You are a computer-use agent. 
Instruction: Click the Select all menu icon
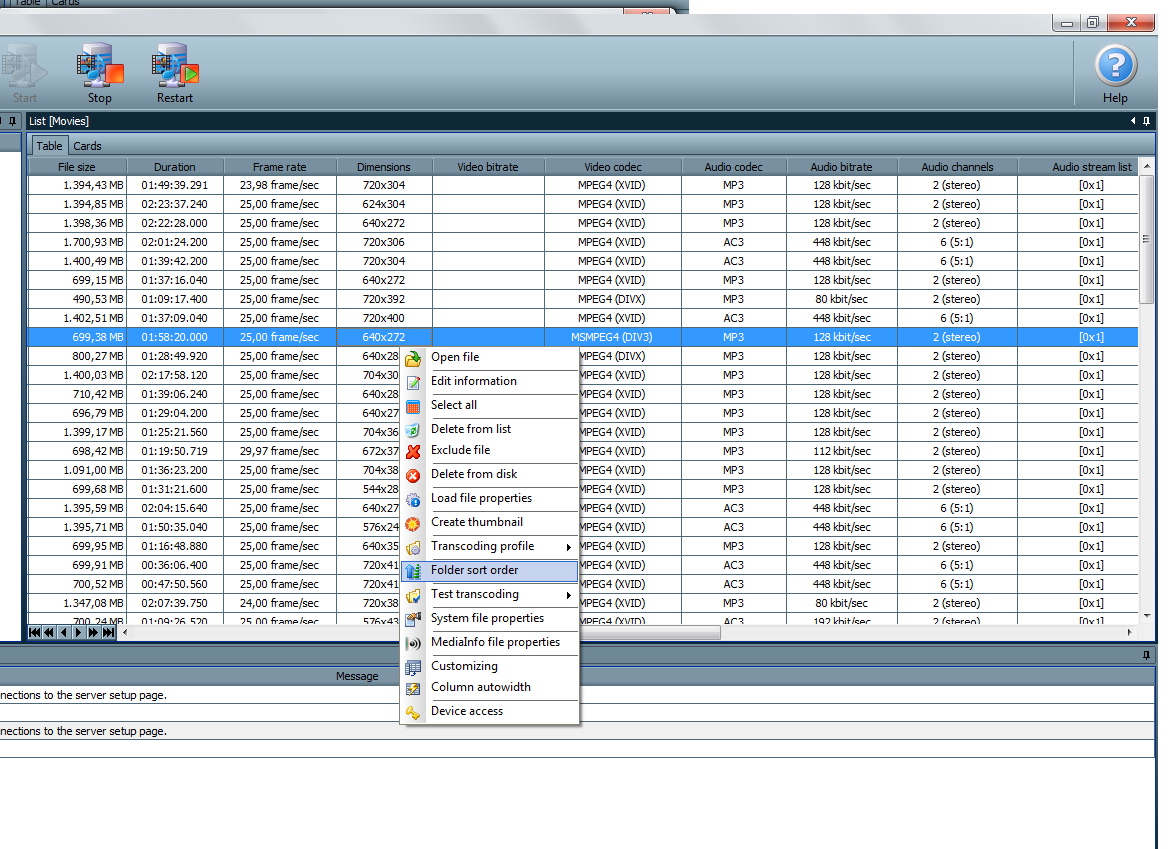[x=413, y=407]
